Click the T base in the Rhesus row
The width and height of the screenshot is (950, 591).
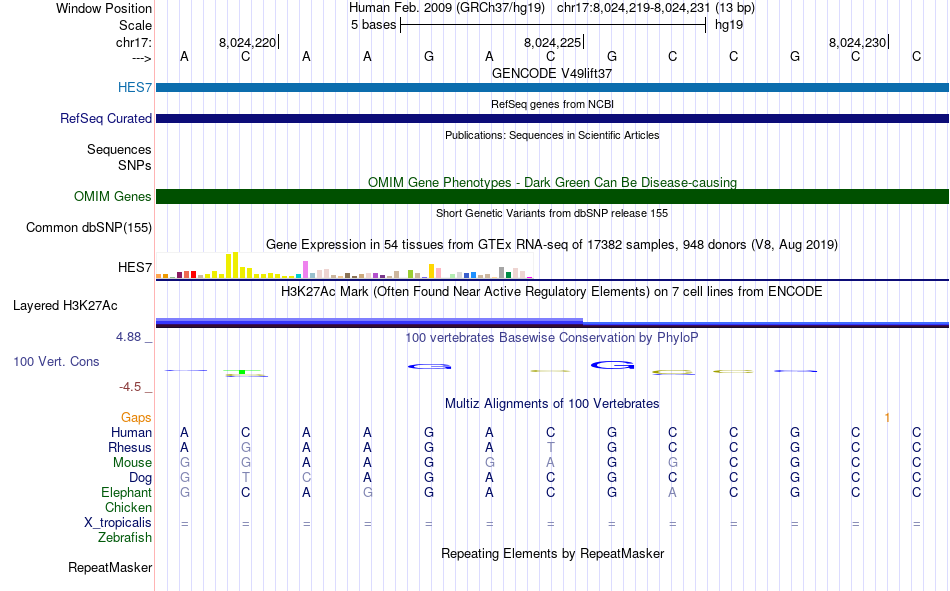click(550, 447)
